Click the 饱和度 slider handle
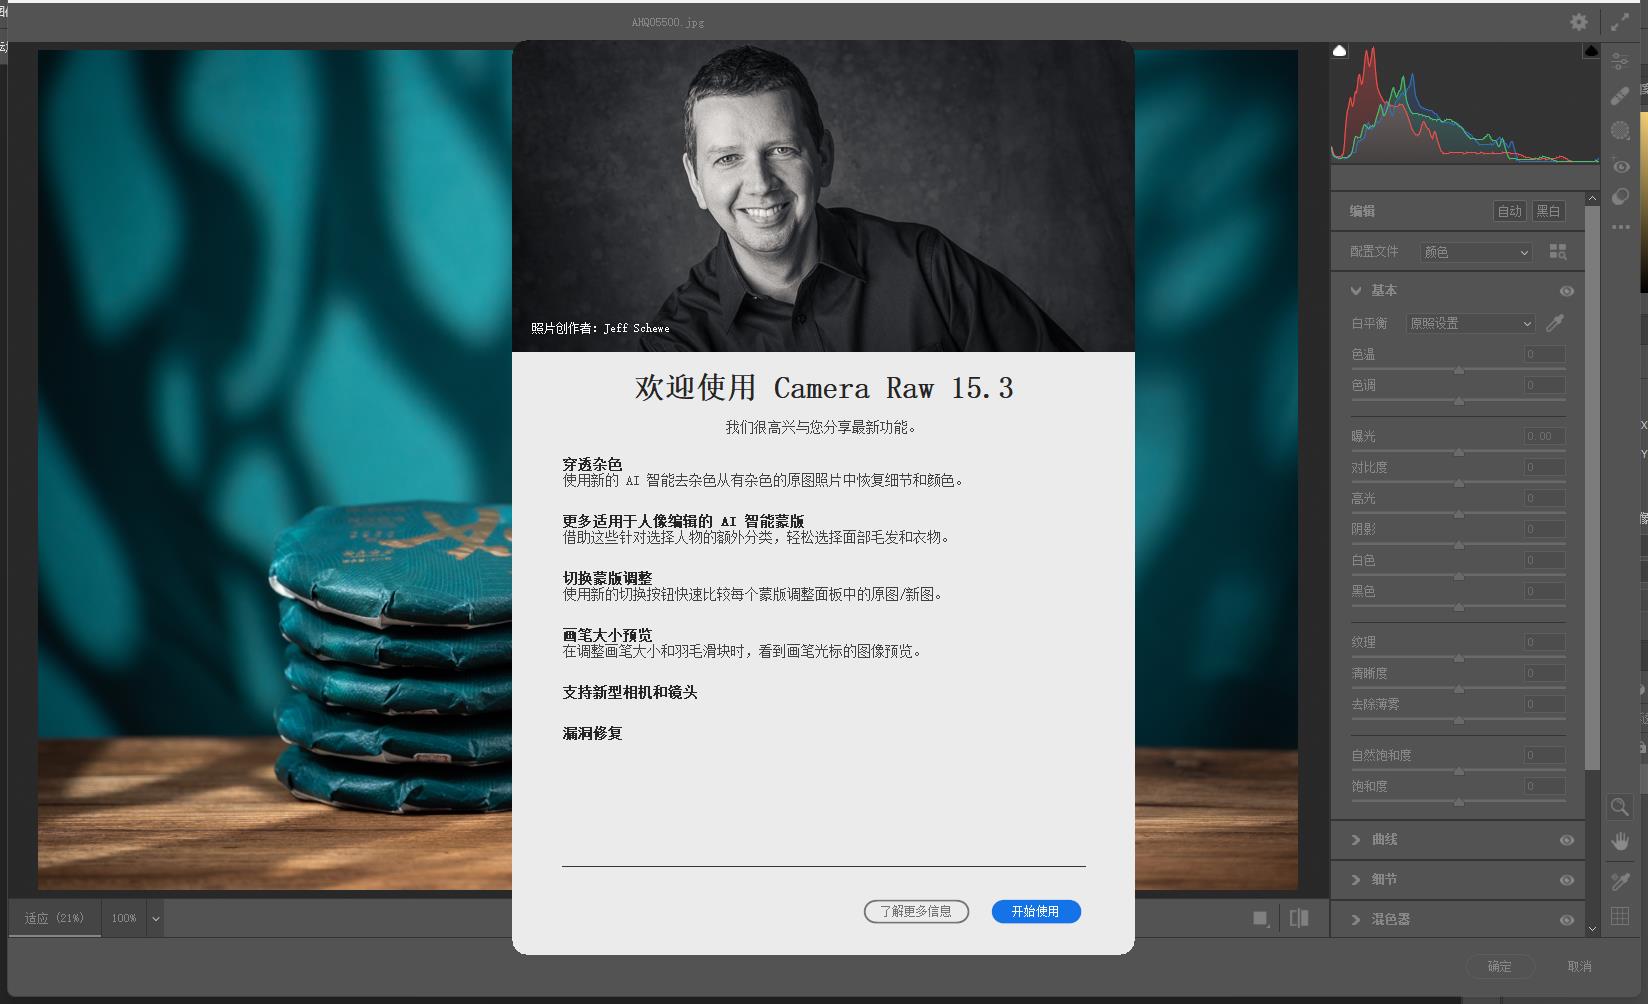Image resolution: width=1648 pixels, height=1004 pixels. click(x=1459, y=802)
